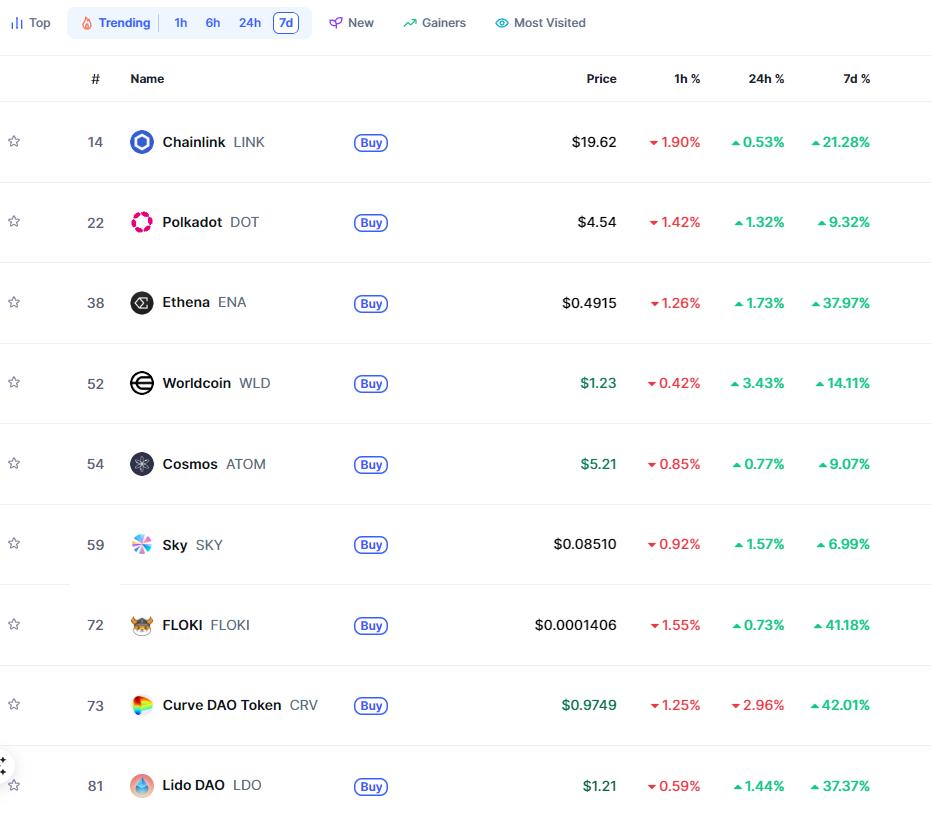Choose the 6h trending timeframe
The height and width of the screenshot is (816, 932).
click(213, 23)
